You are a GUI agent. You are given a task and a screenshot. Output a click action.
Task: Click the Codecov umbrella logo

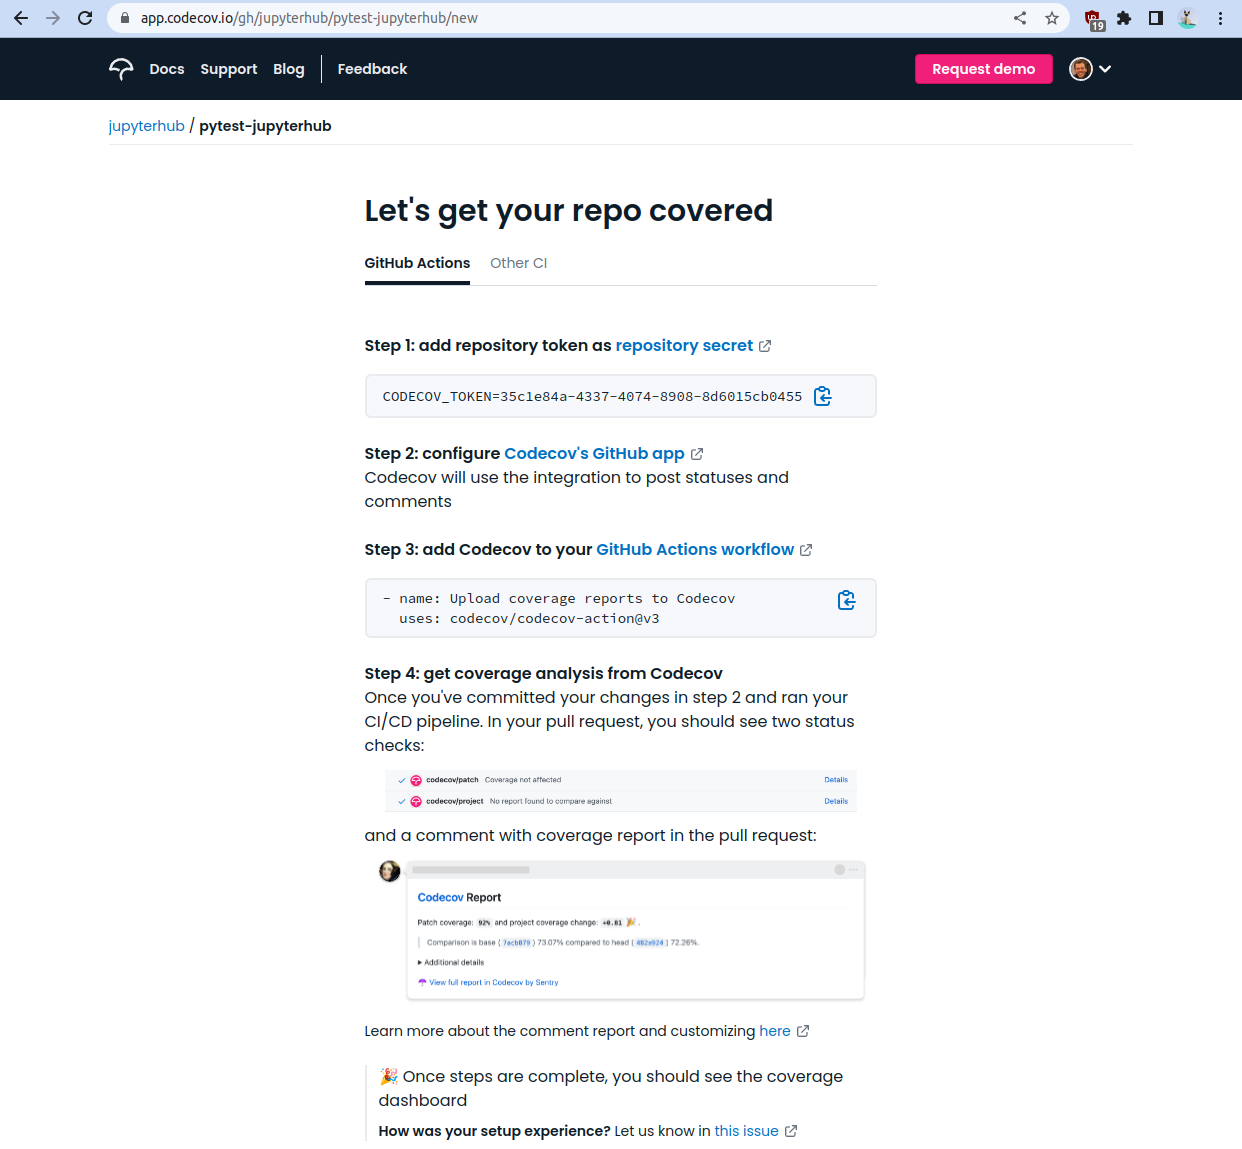point(120,68)
